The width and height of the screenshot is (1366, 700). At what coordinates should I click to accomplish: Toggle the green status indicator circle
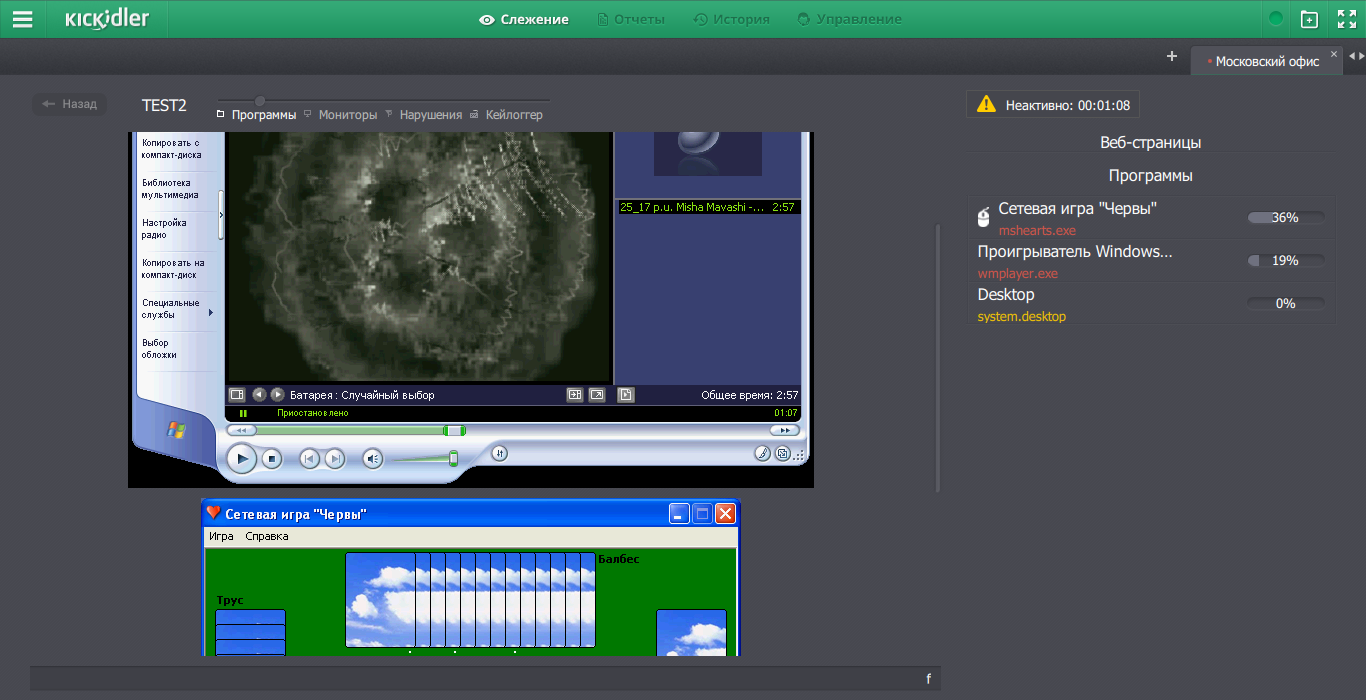pyautogui.click(x=1276, y=19)
